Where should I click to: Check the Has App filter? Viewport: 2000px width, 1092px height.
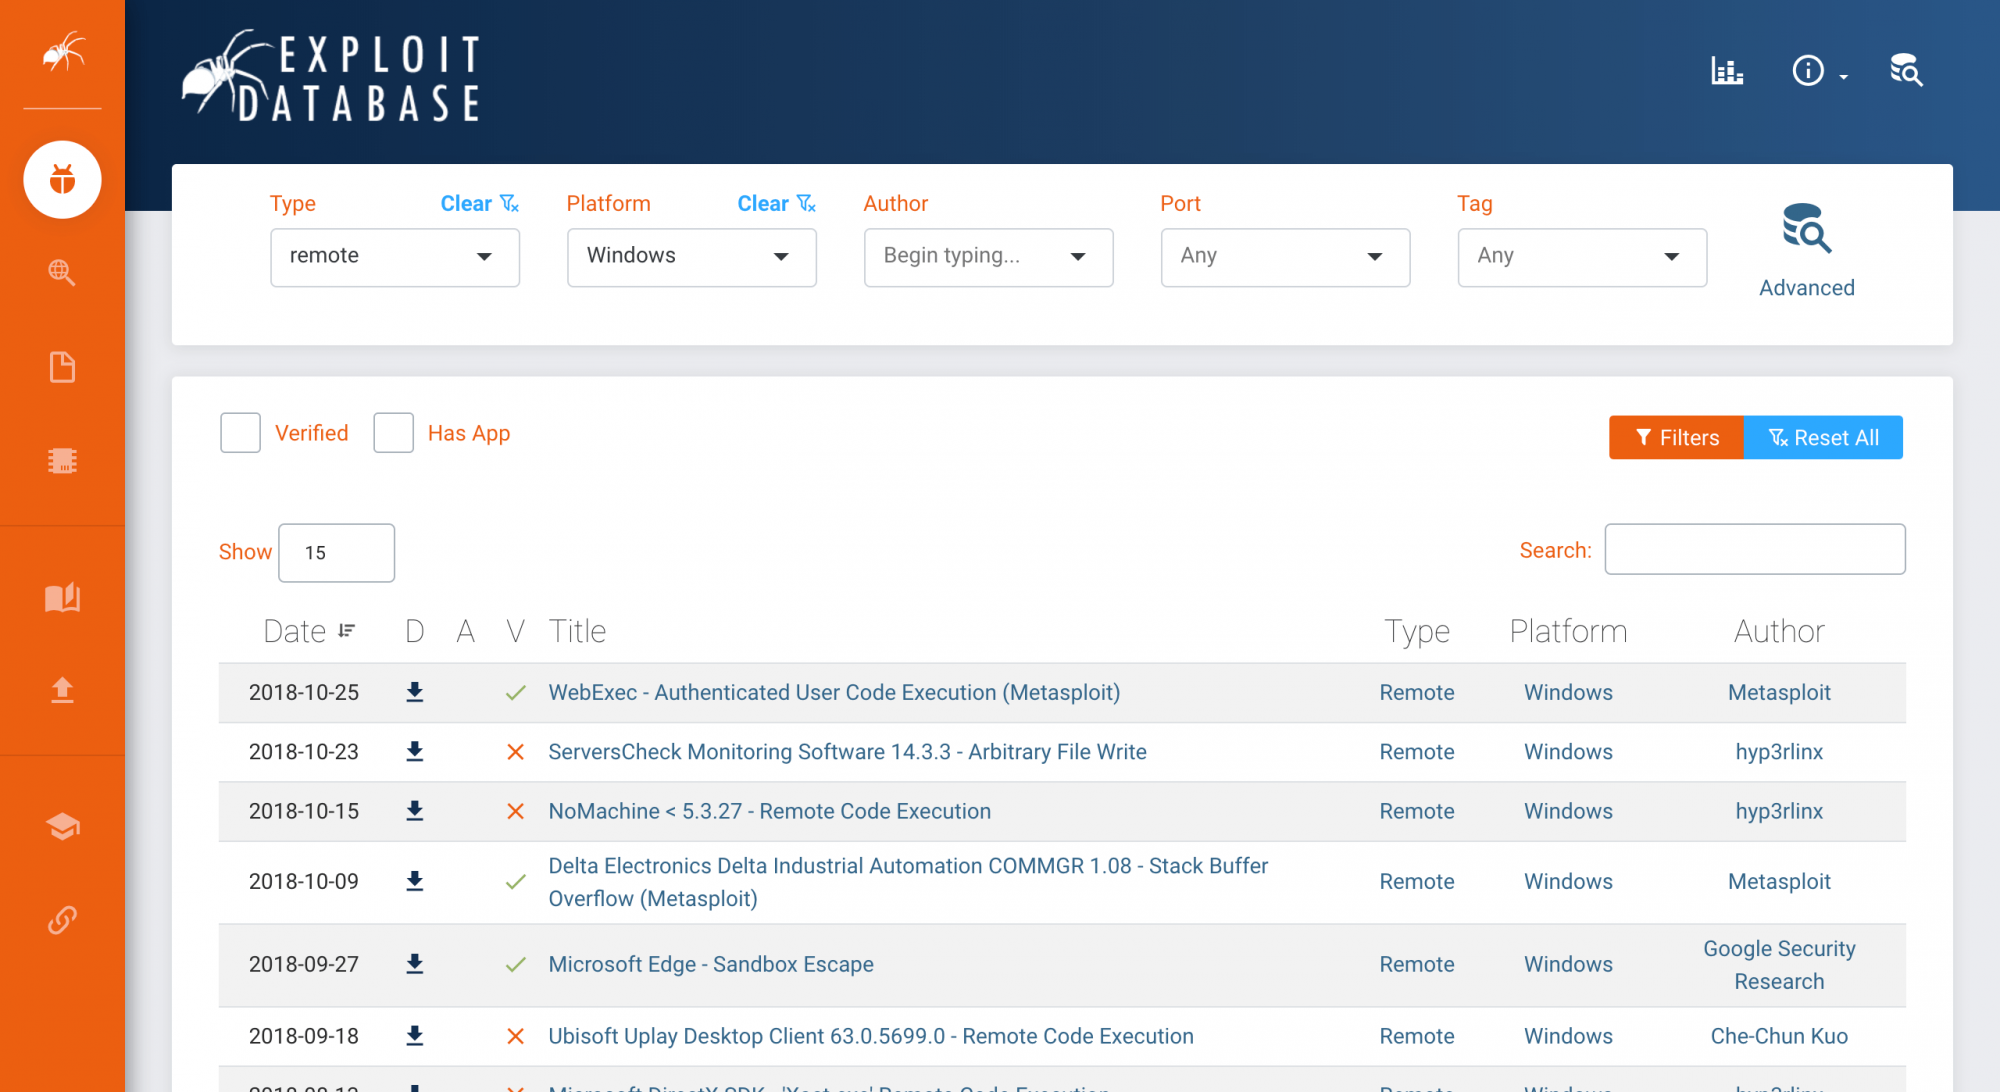[x=393, y=432]
